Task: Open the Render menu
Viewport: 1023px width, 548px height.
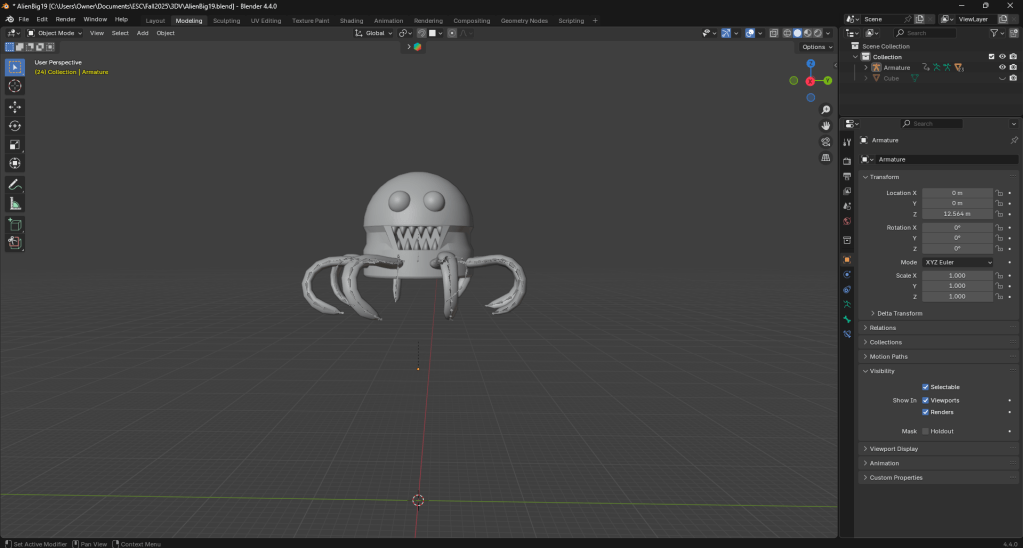Action: pyautogui.click(x=65, y=19)
